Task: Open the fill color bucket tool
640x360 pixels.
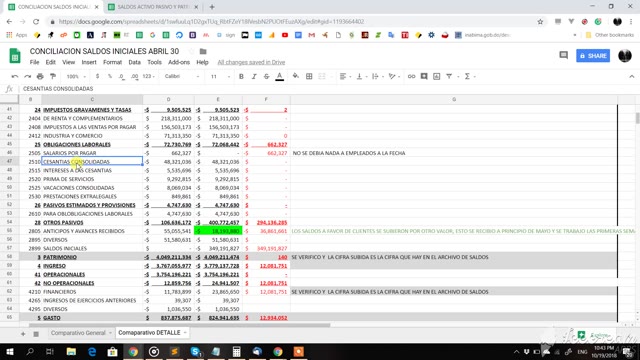Action: (x=296, y=76)
